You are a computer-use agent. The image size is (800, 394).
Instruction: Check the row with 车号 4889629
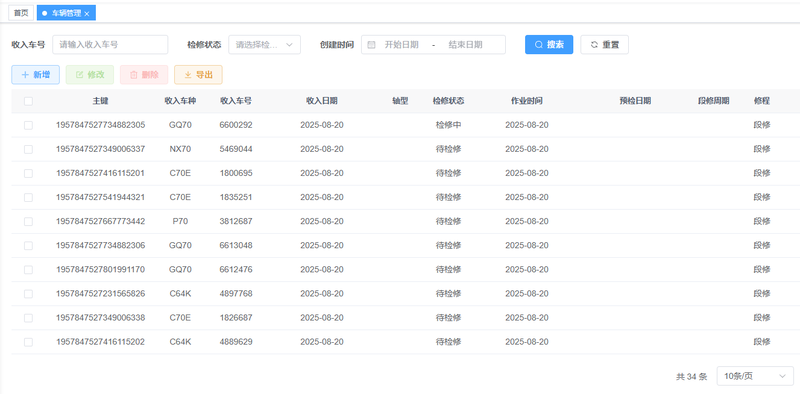coord(28,342)
